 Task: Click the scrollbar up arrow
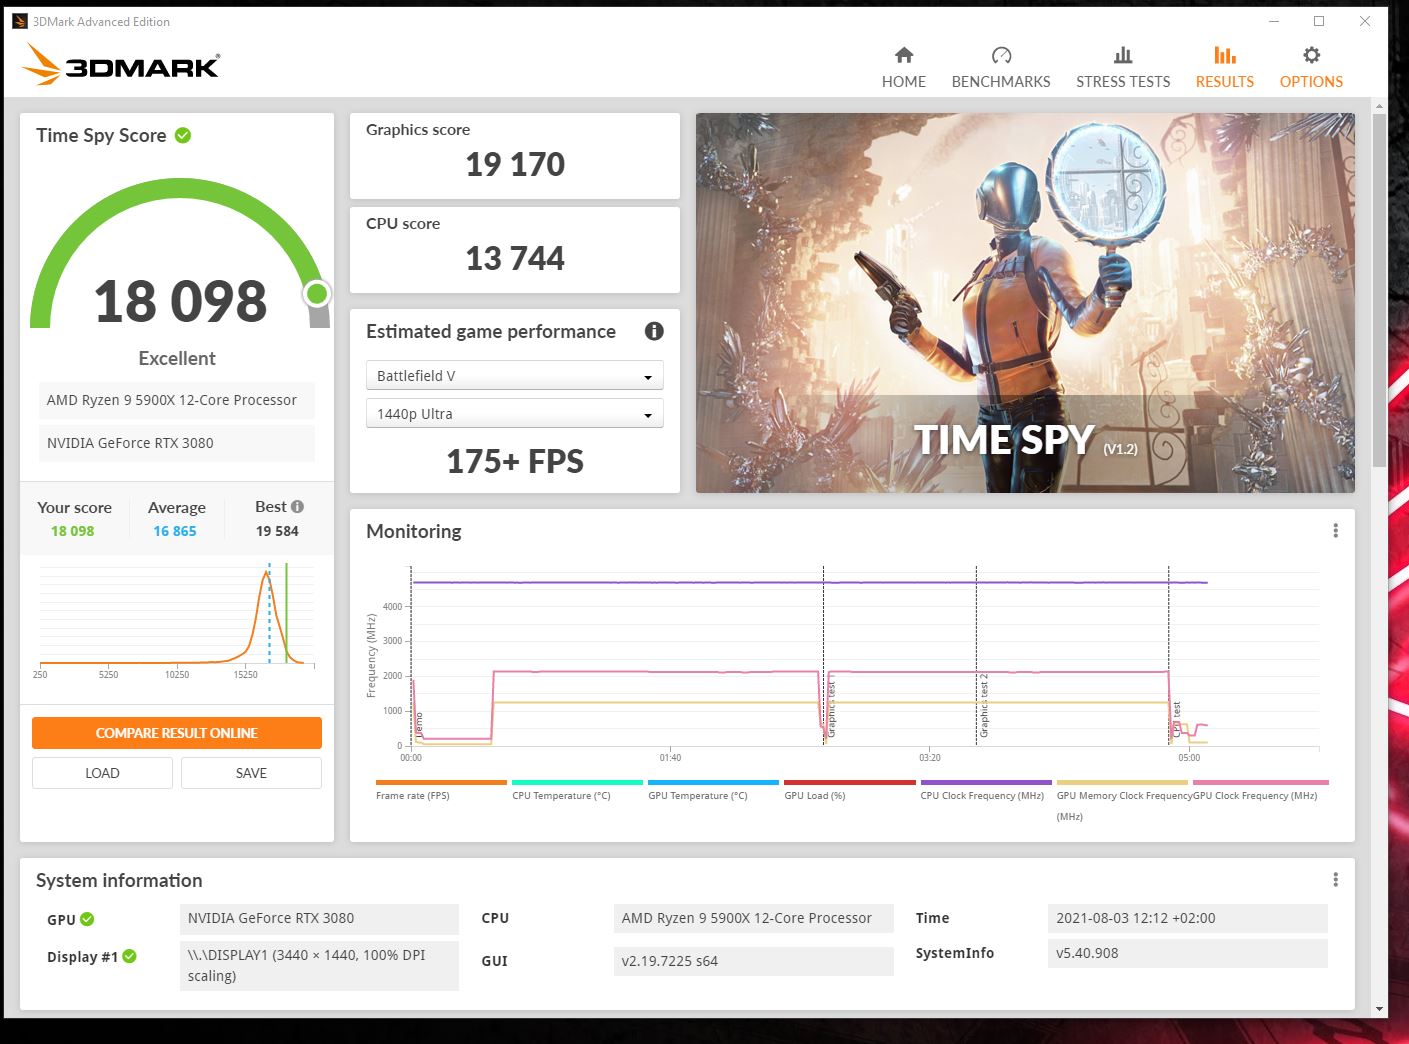(1380, 105)
